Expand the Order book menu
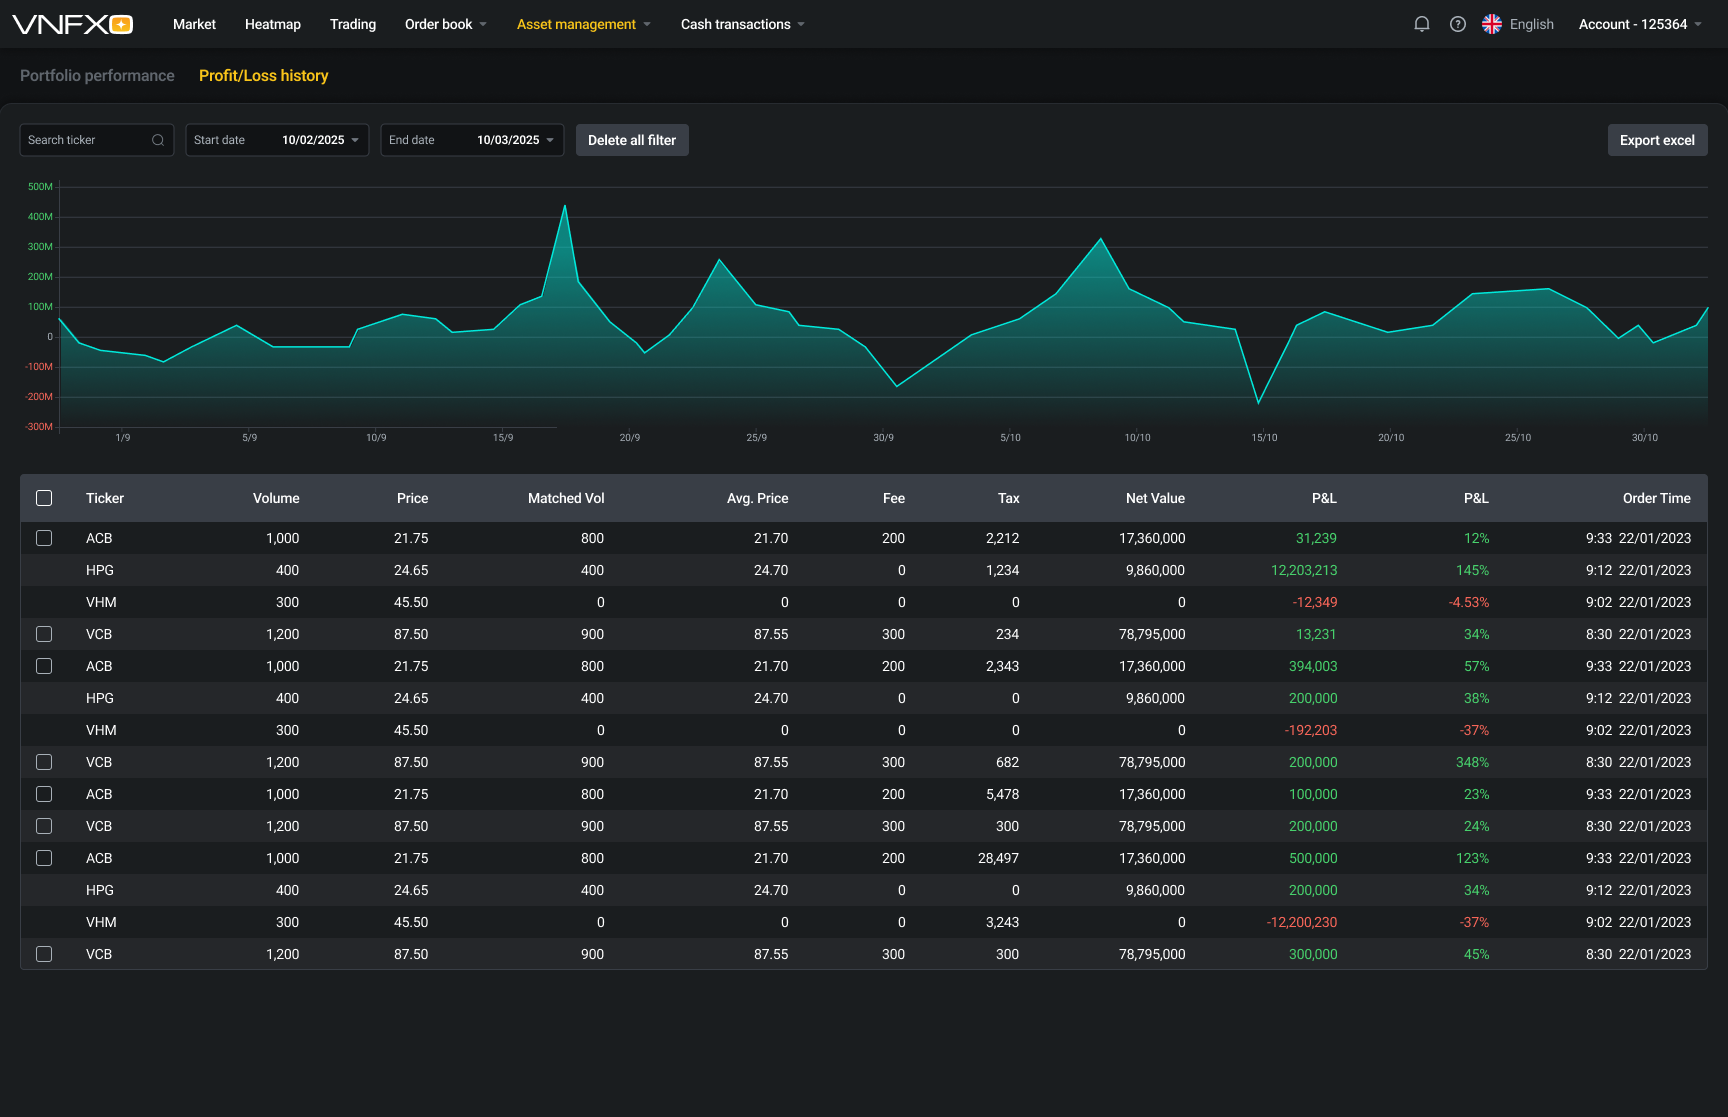The width and height of the screenshot is (1728, 1117). (445, 24)
